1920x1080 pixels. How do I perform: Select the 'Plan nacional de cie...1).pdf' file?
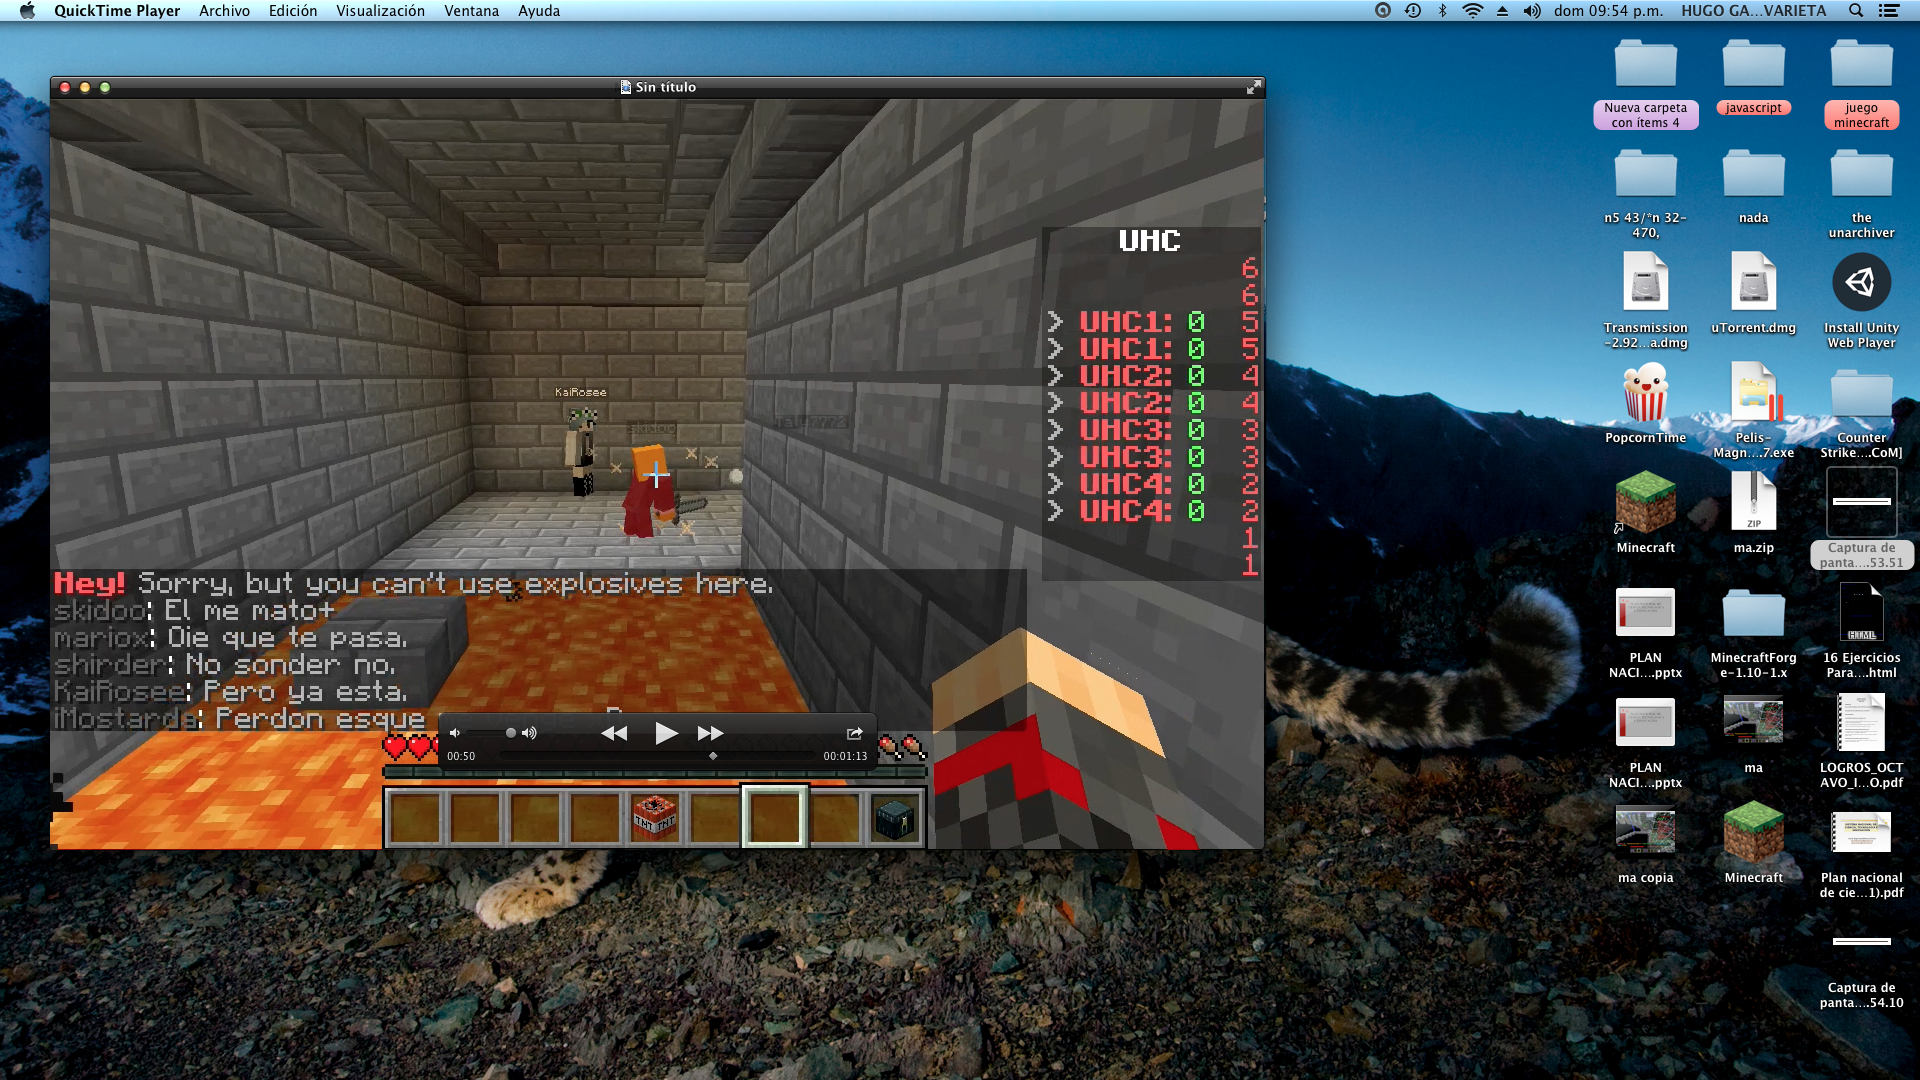coord(1861,855)
